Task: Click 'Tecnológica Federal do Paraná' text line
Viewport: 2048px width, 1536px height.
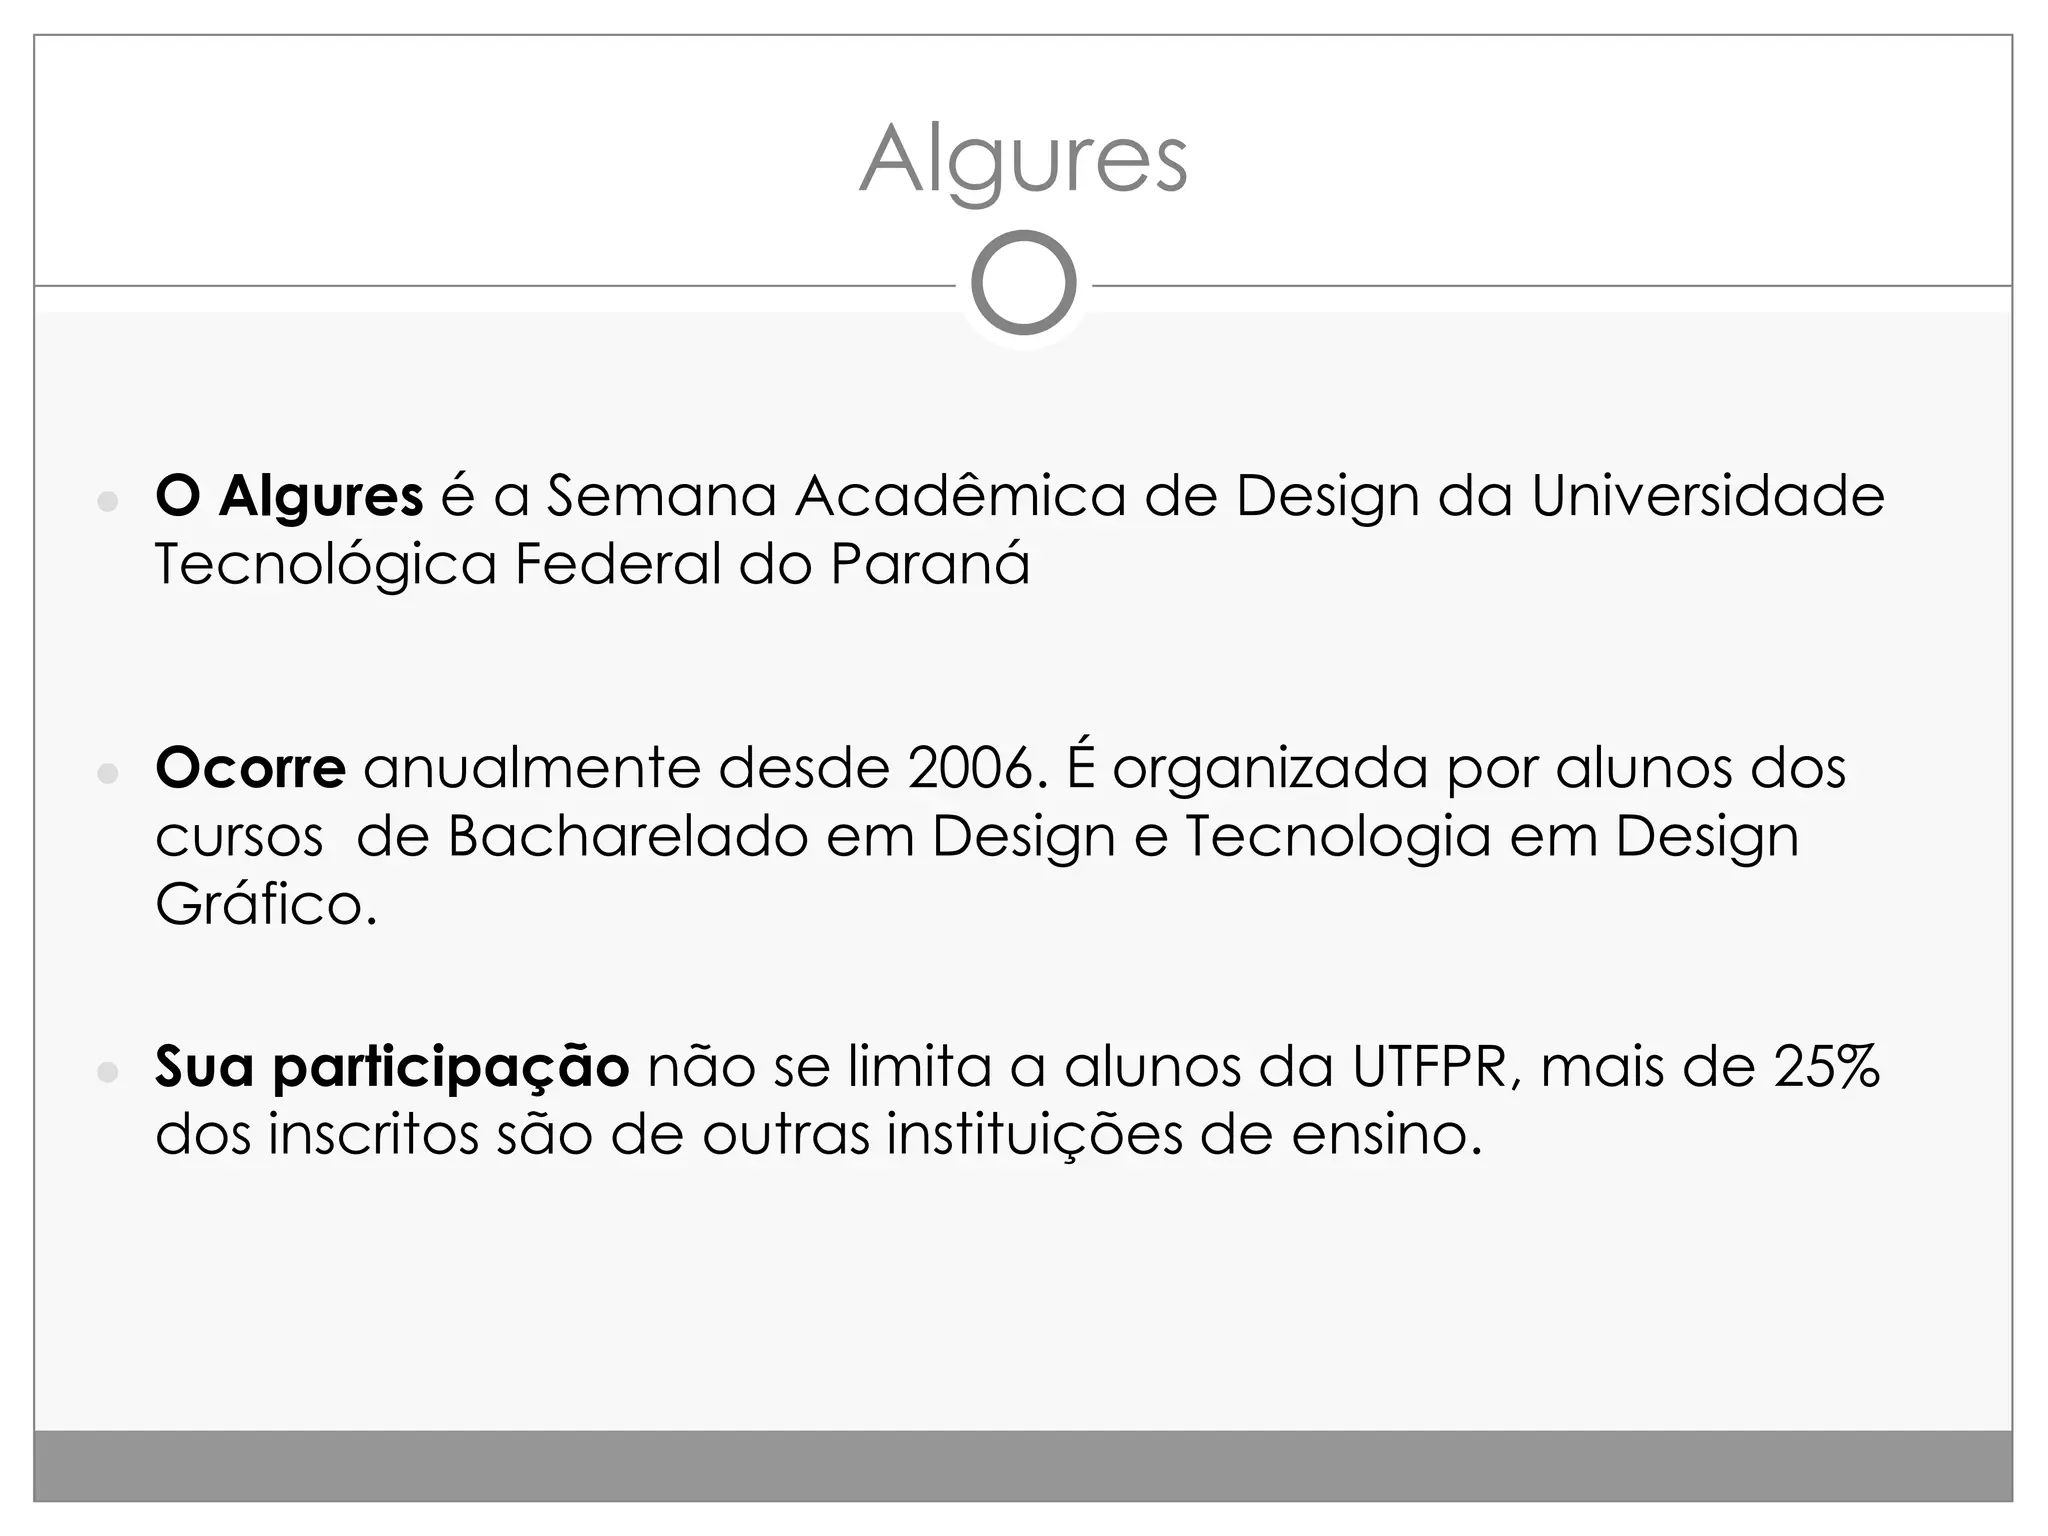Action: pos(592,565)
